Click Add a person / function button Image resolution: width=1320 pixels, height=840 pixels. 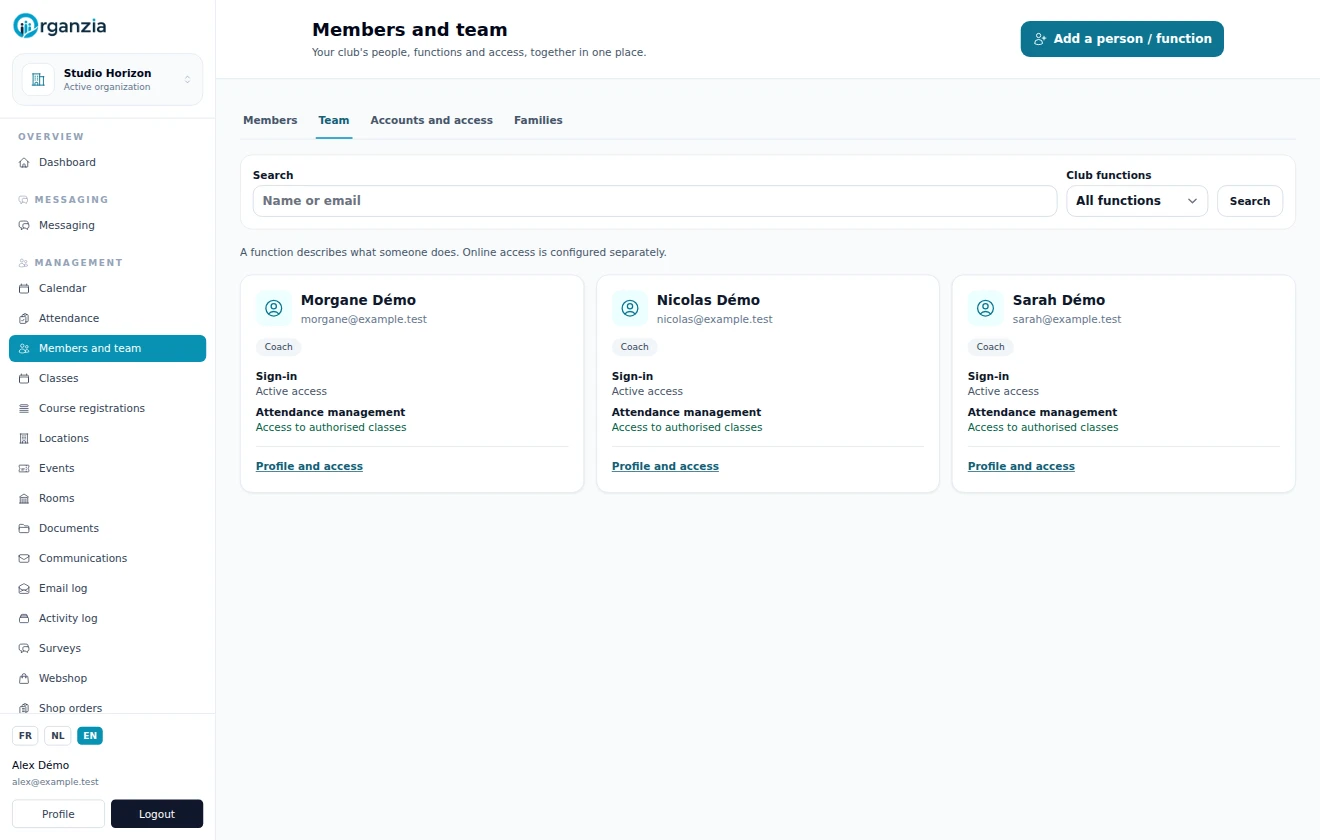pyautogui.click(x=1122, y=39)
